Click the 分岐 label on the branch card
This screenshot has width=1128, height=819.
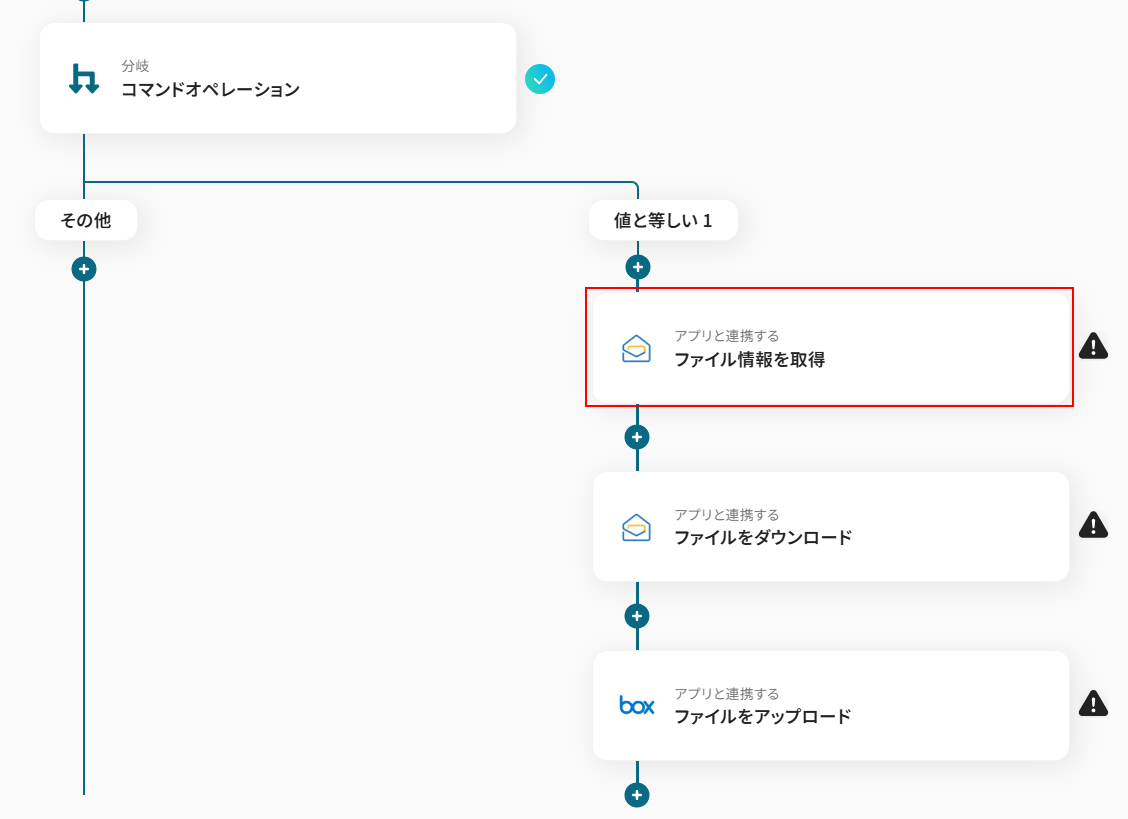coord(135,66)
